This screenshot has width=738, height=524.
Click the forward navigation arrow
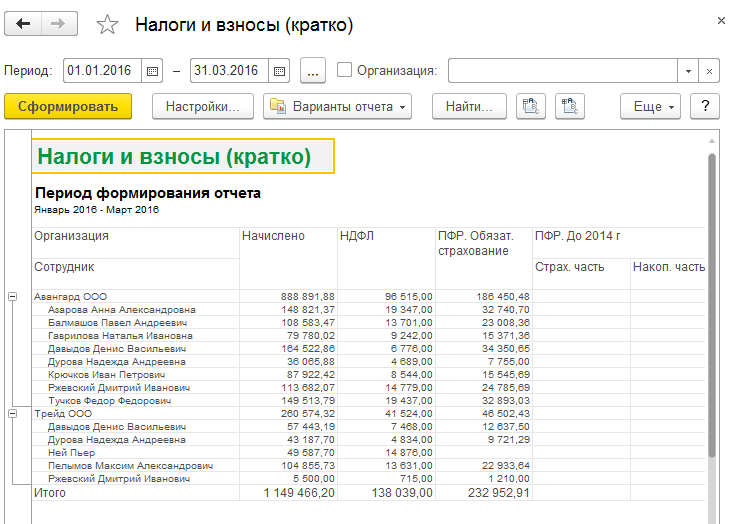(x=58, y=24)
